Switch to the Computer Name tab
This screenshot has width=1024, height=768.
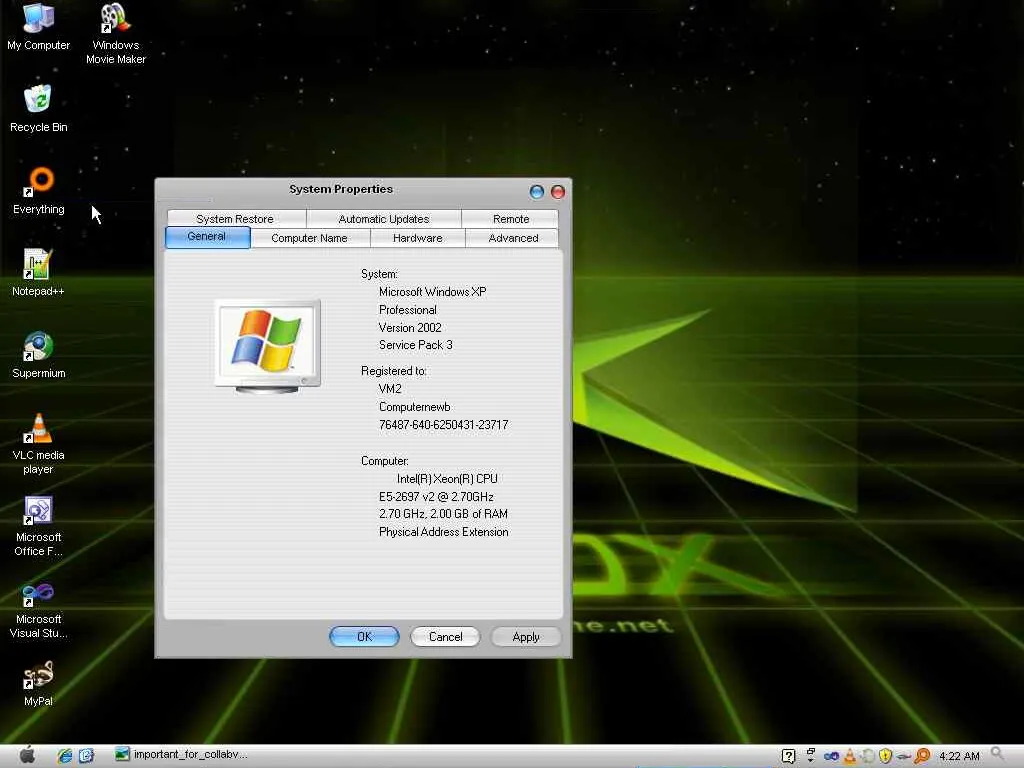point(310,238)
